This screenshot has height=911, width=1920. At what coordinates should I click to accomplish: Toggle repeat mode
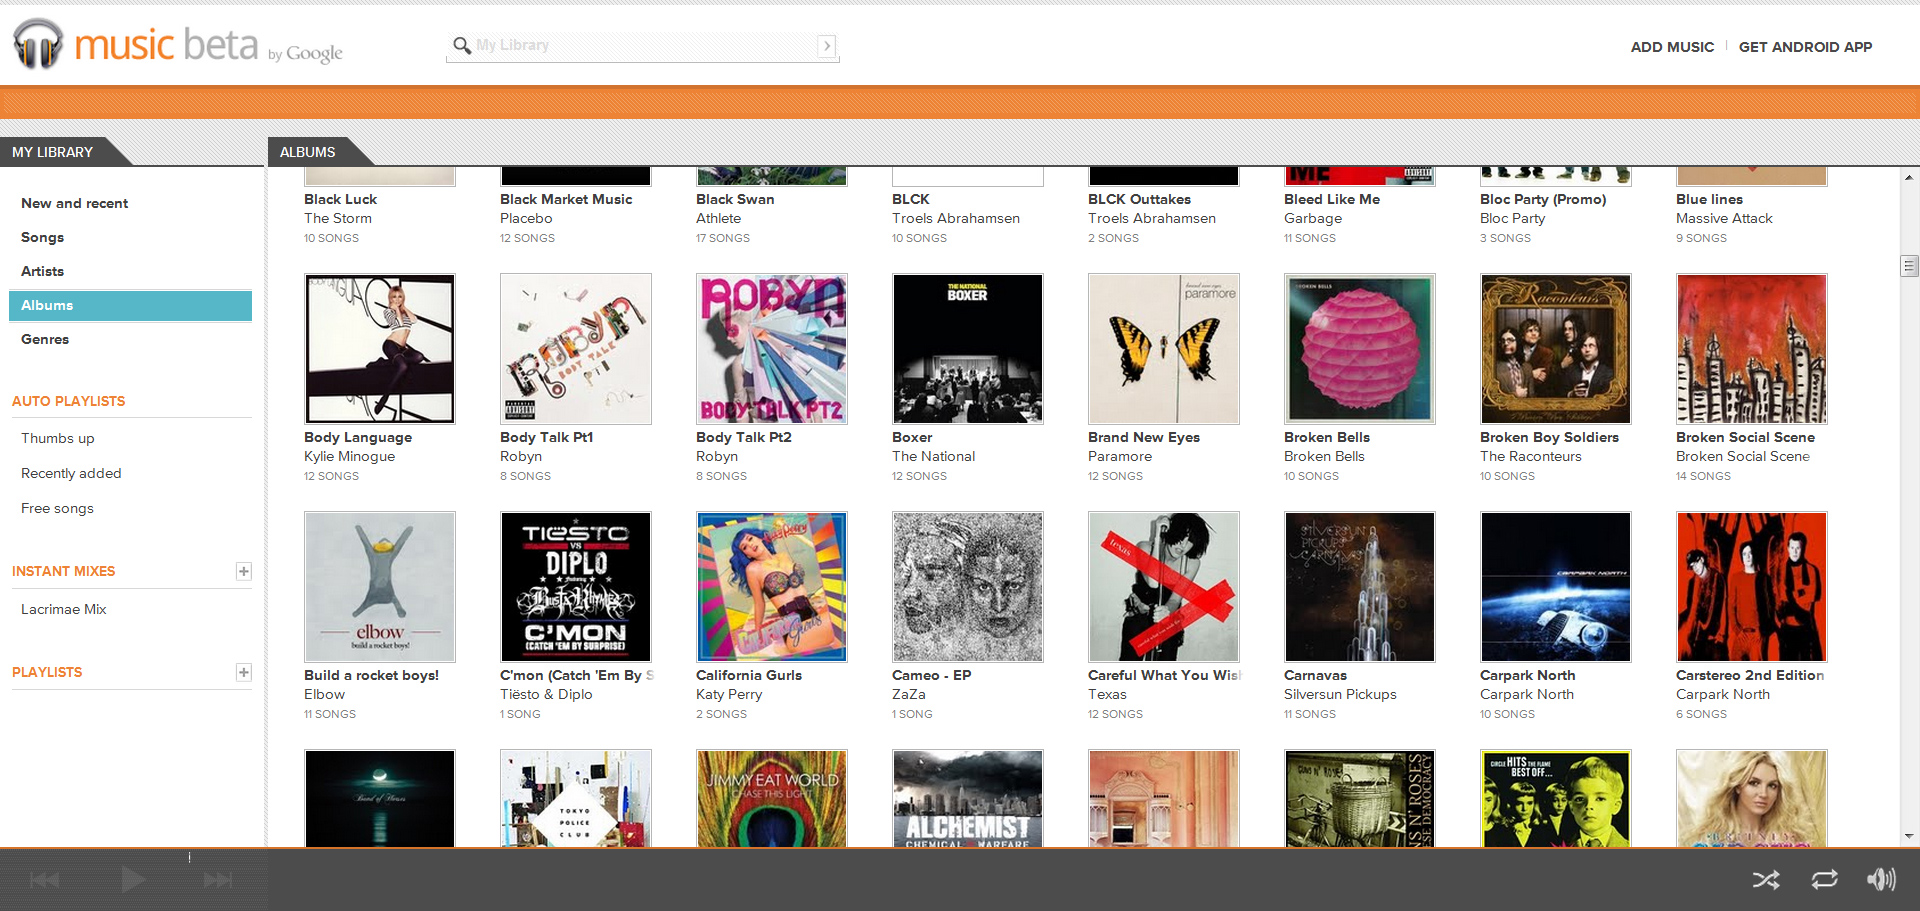tap(1824, 880)
